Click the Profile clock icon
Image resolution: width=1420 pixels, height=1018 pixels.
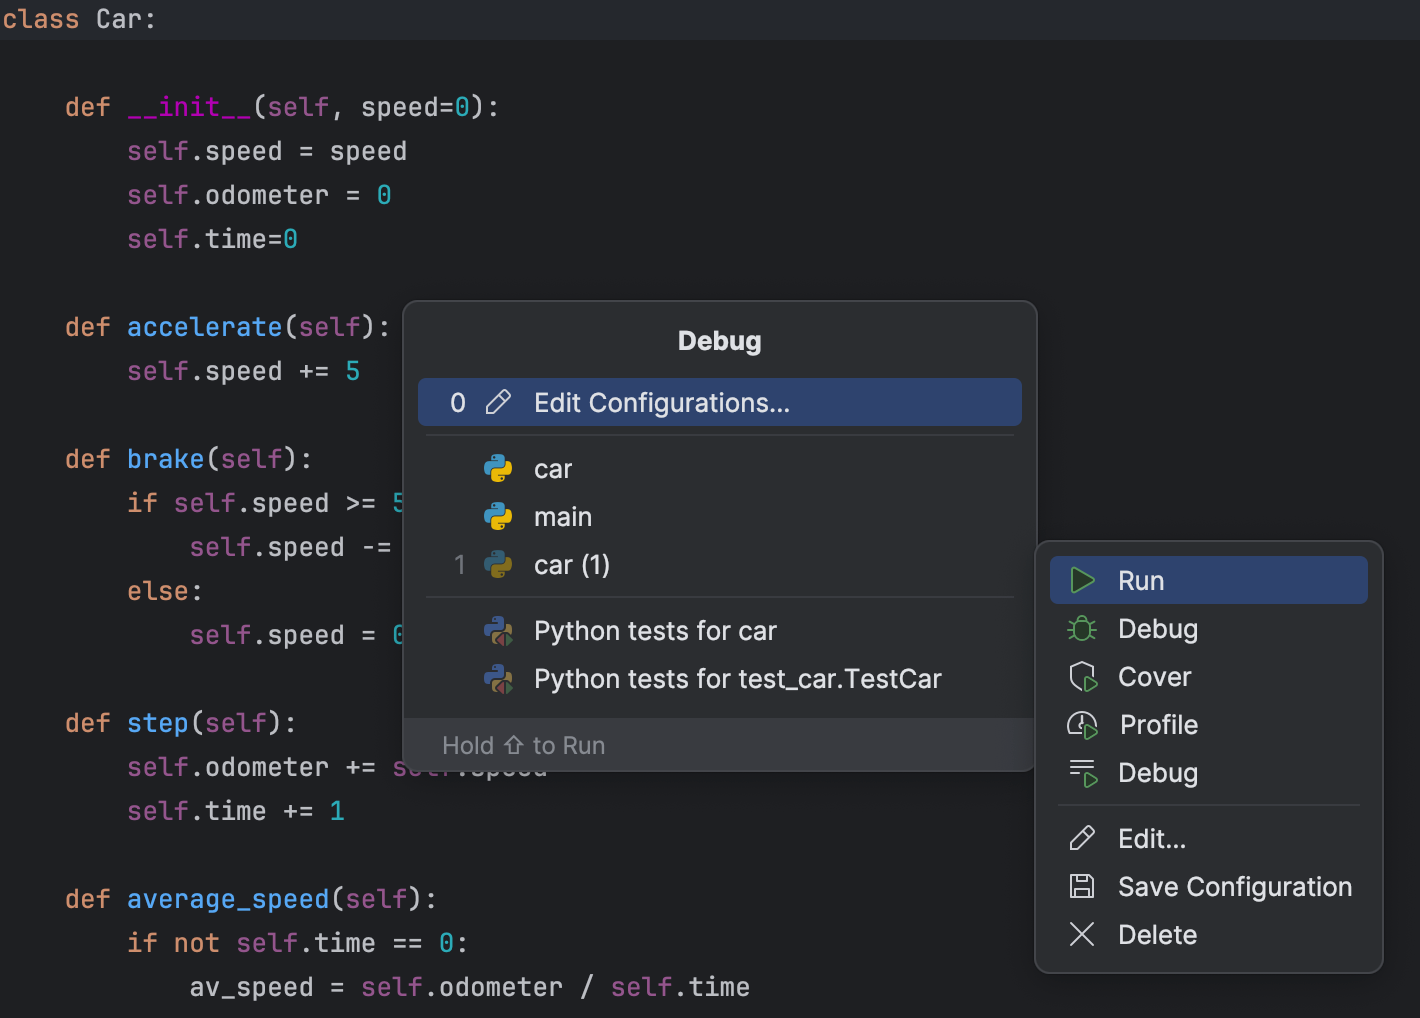[x=1083, y=724]
